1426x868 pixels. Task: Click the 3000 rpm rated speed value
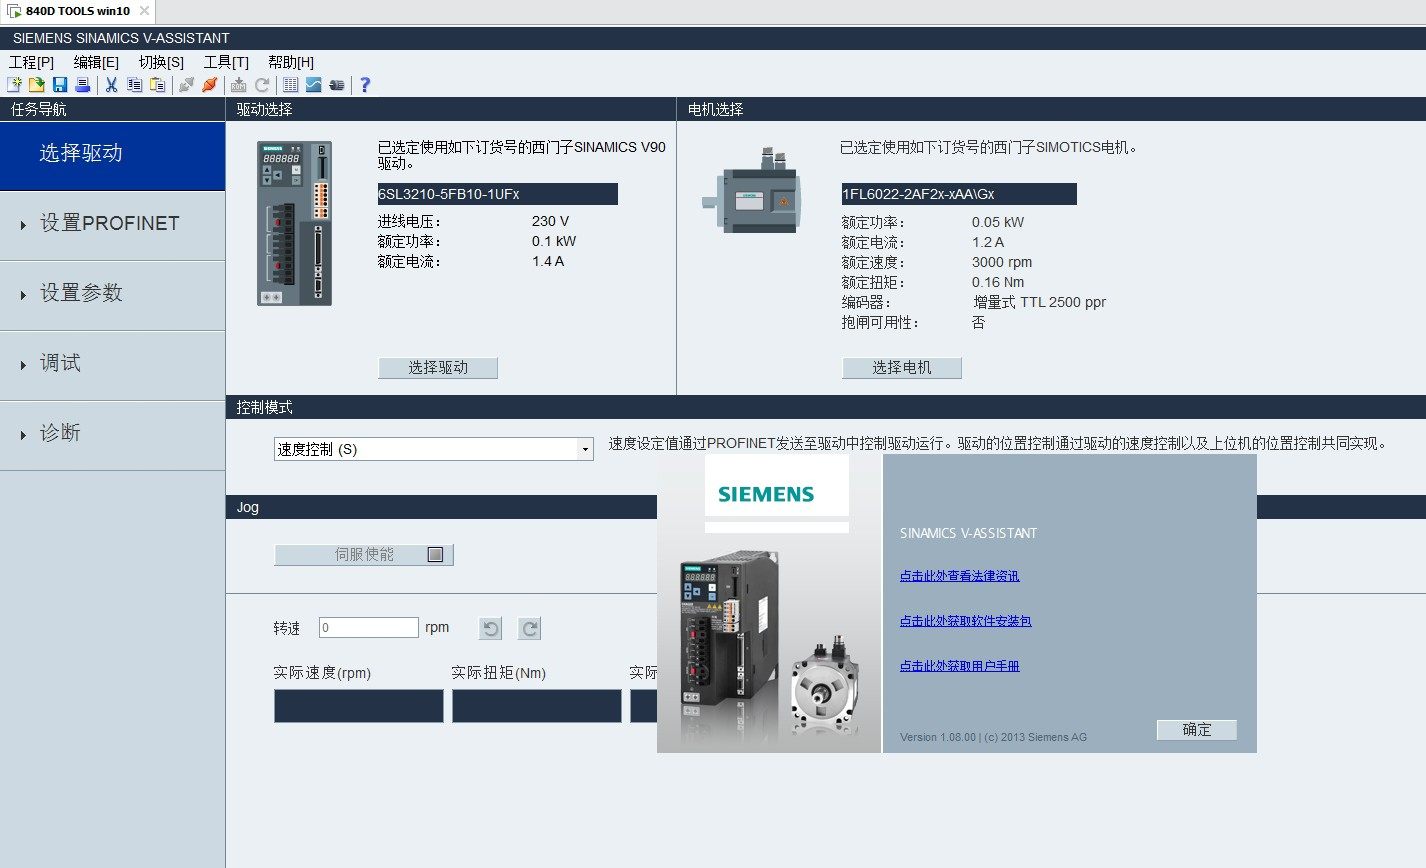[x=1002, y=262]
